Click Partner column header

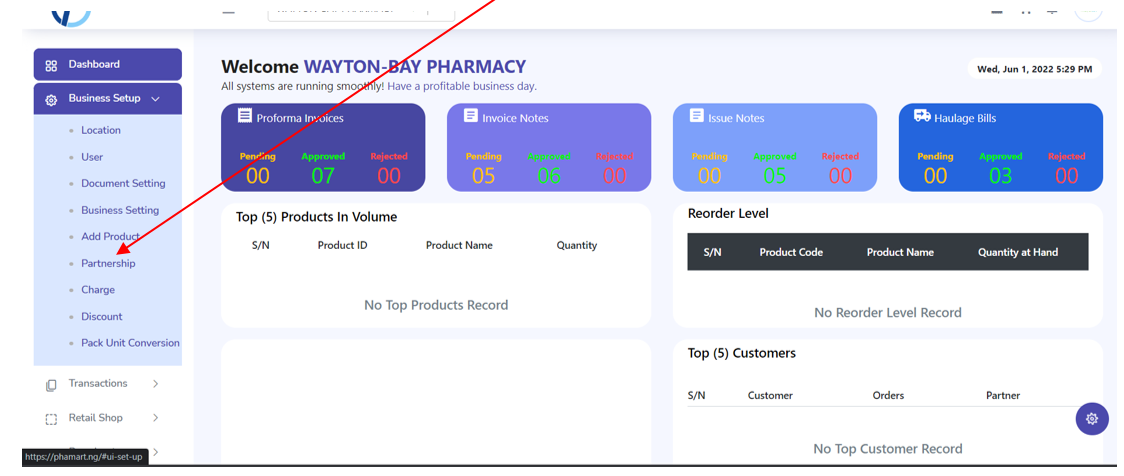(1003, 396)
